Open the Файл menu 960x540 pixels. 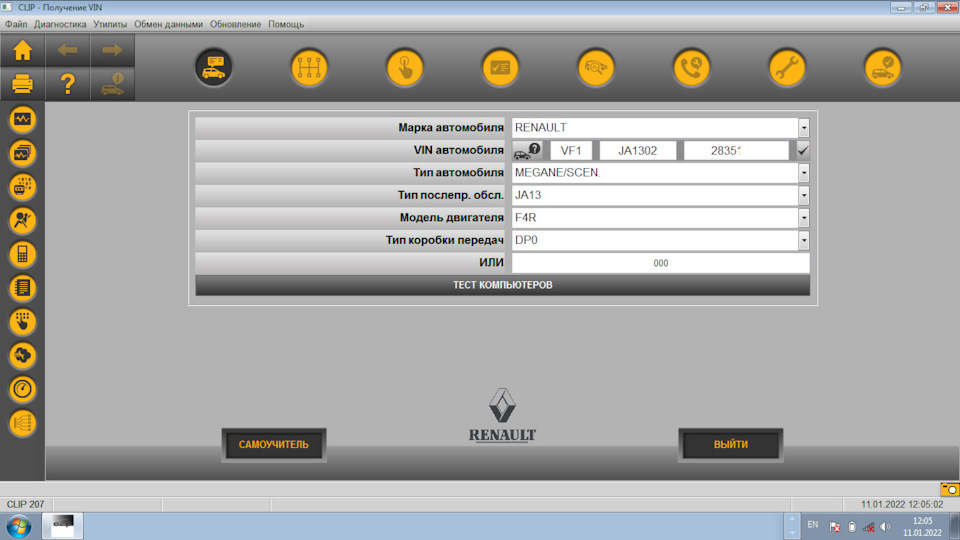pyautogui.click(x=16, y=24)
